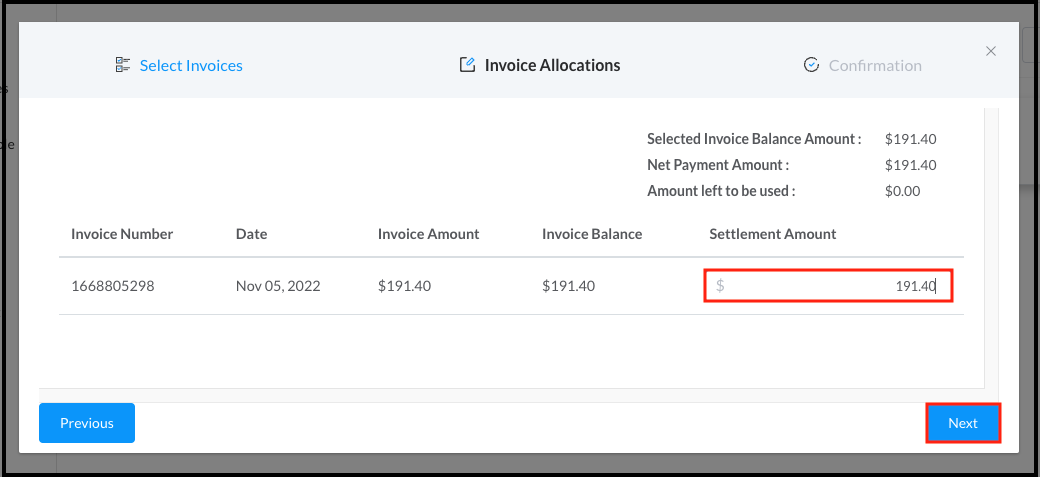
Task: Click the Settlement Amount input field
Action: click(x=828, y=286)
